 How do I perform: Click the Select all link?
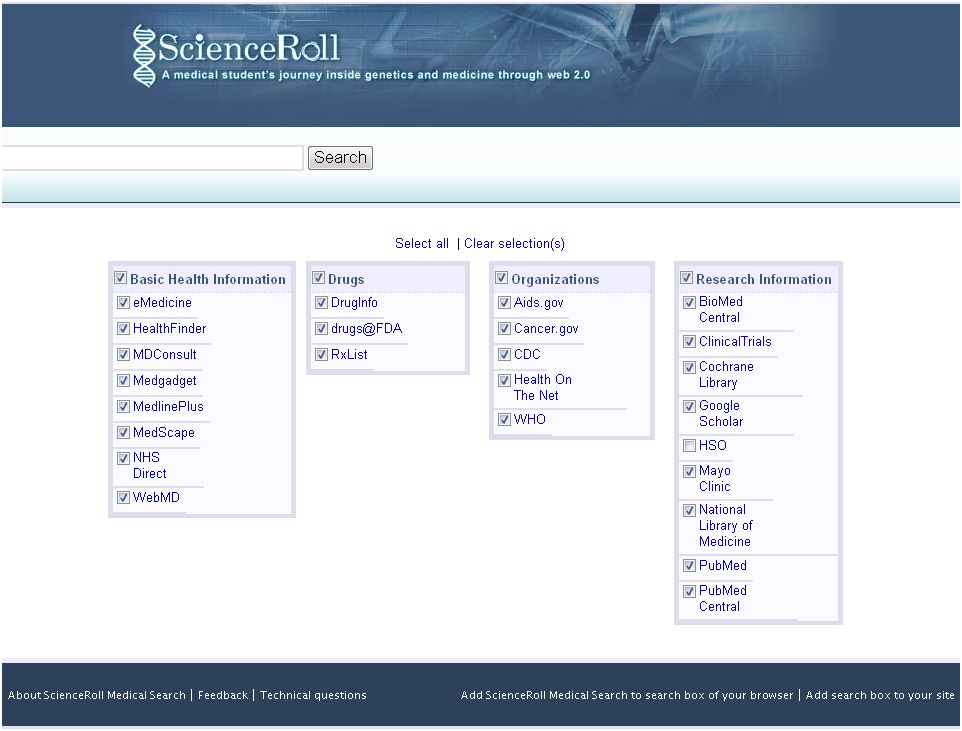coord(422,244)
